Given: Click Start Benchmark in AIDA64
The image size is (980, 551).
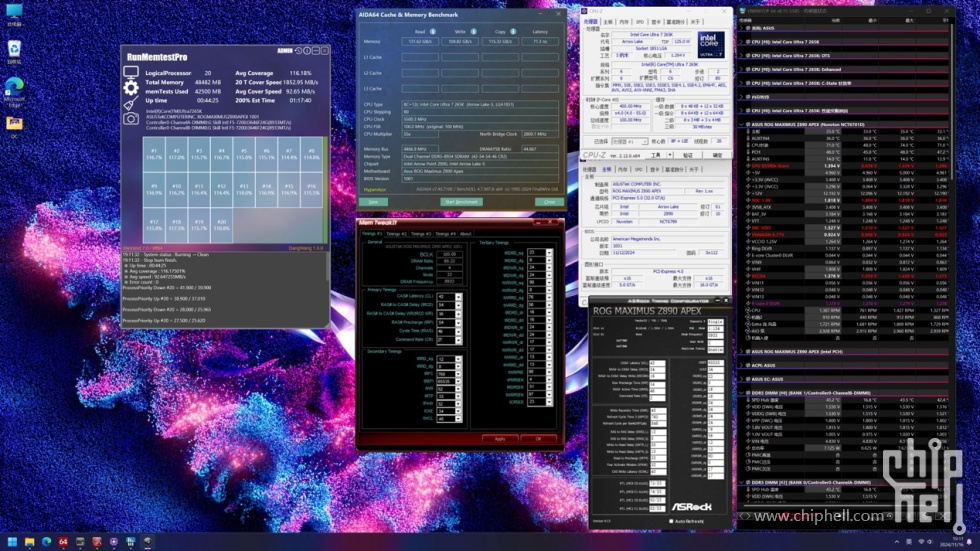Looking at the screenshot, I should [461, 202].
